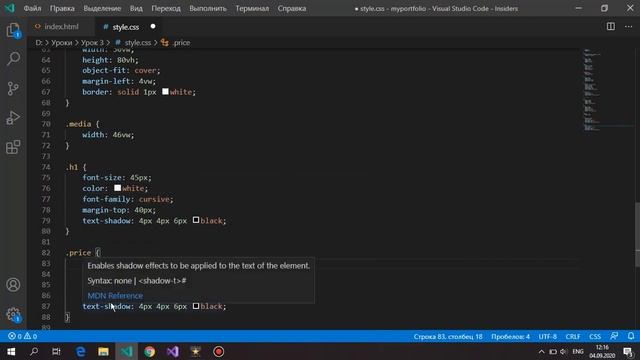Open the Выполнить menu

pyautogui.click(x=208, y=8)
